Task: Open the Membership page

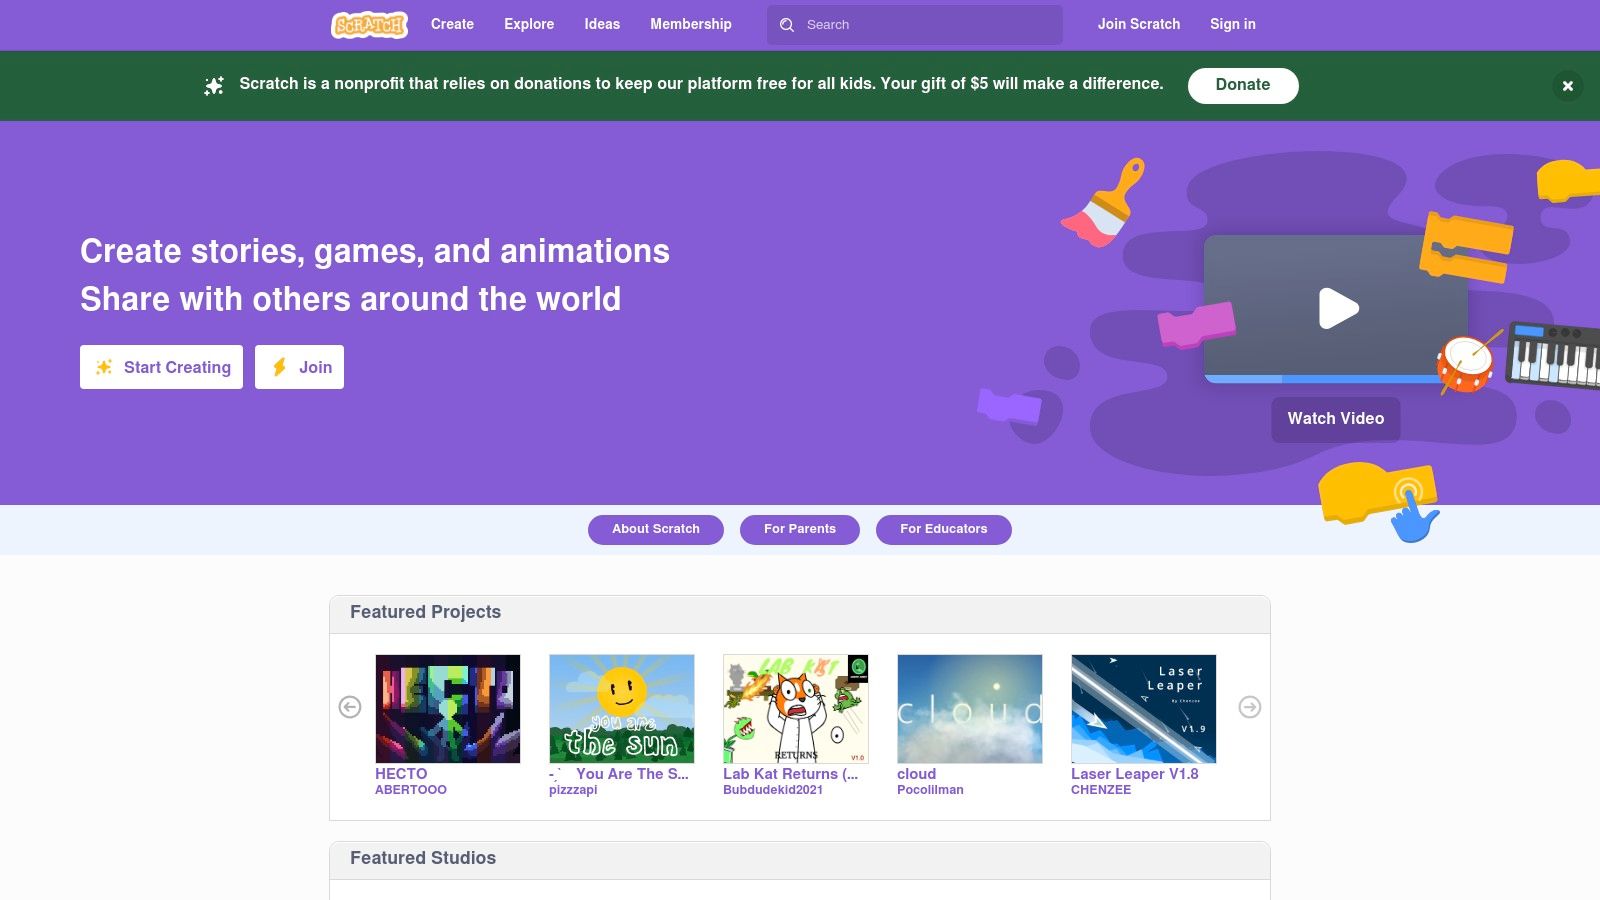Action: coord(690,24)
